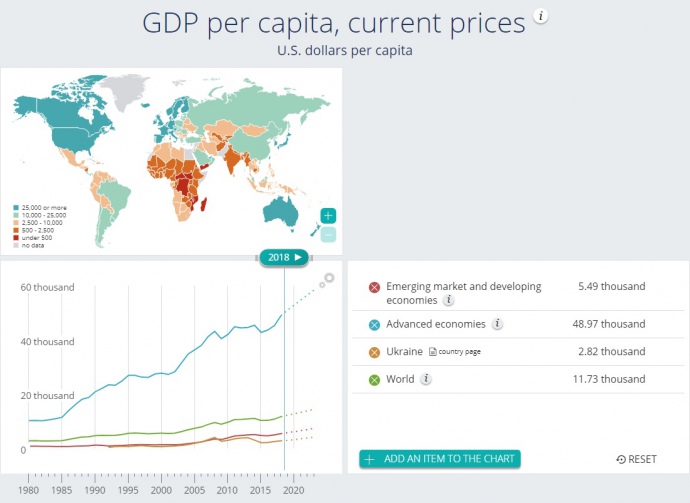This screenshot has height=503, width=690.
Task: Show info icon for World
Action: (425, 379)
